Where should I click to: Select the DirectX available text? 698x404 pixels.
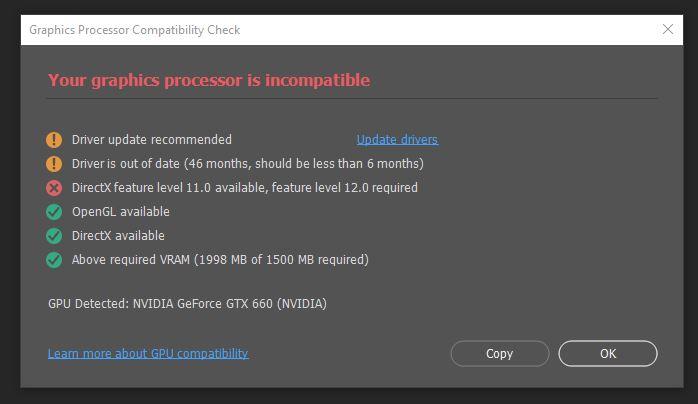(118, 236)
